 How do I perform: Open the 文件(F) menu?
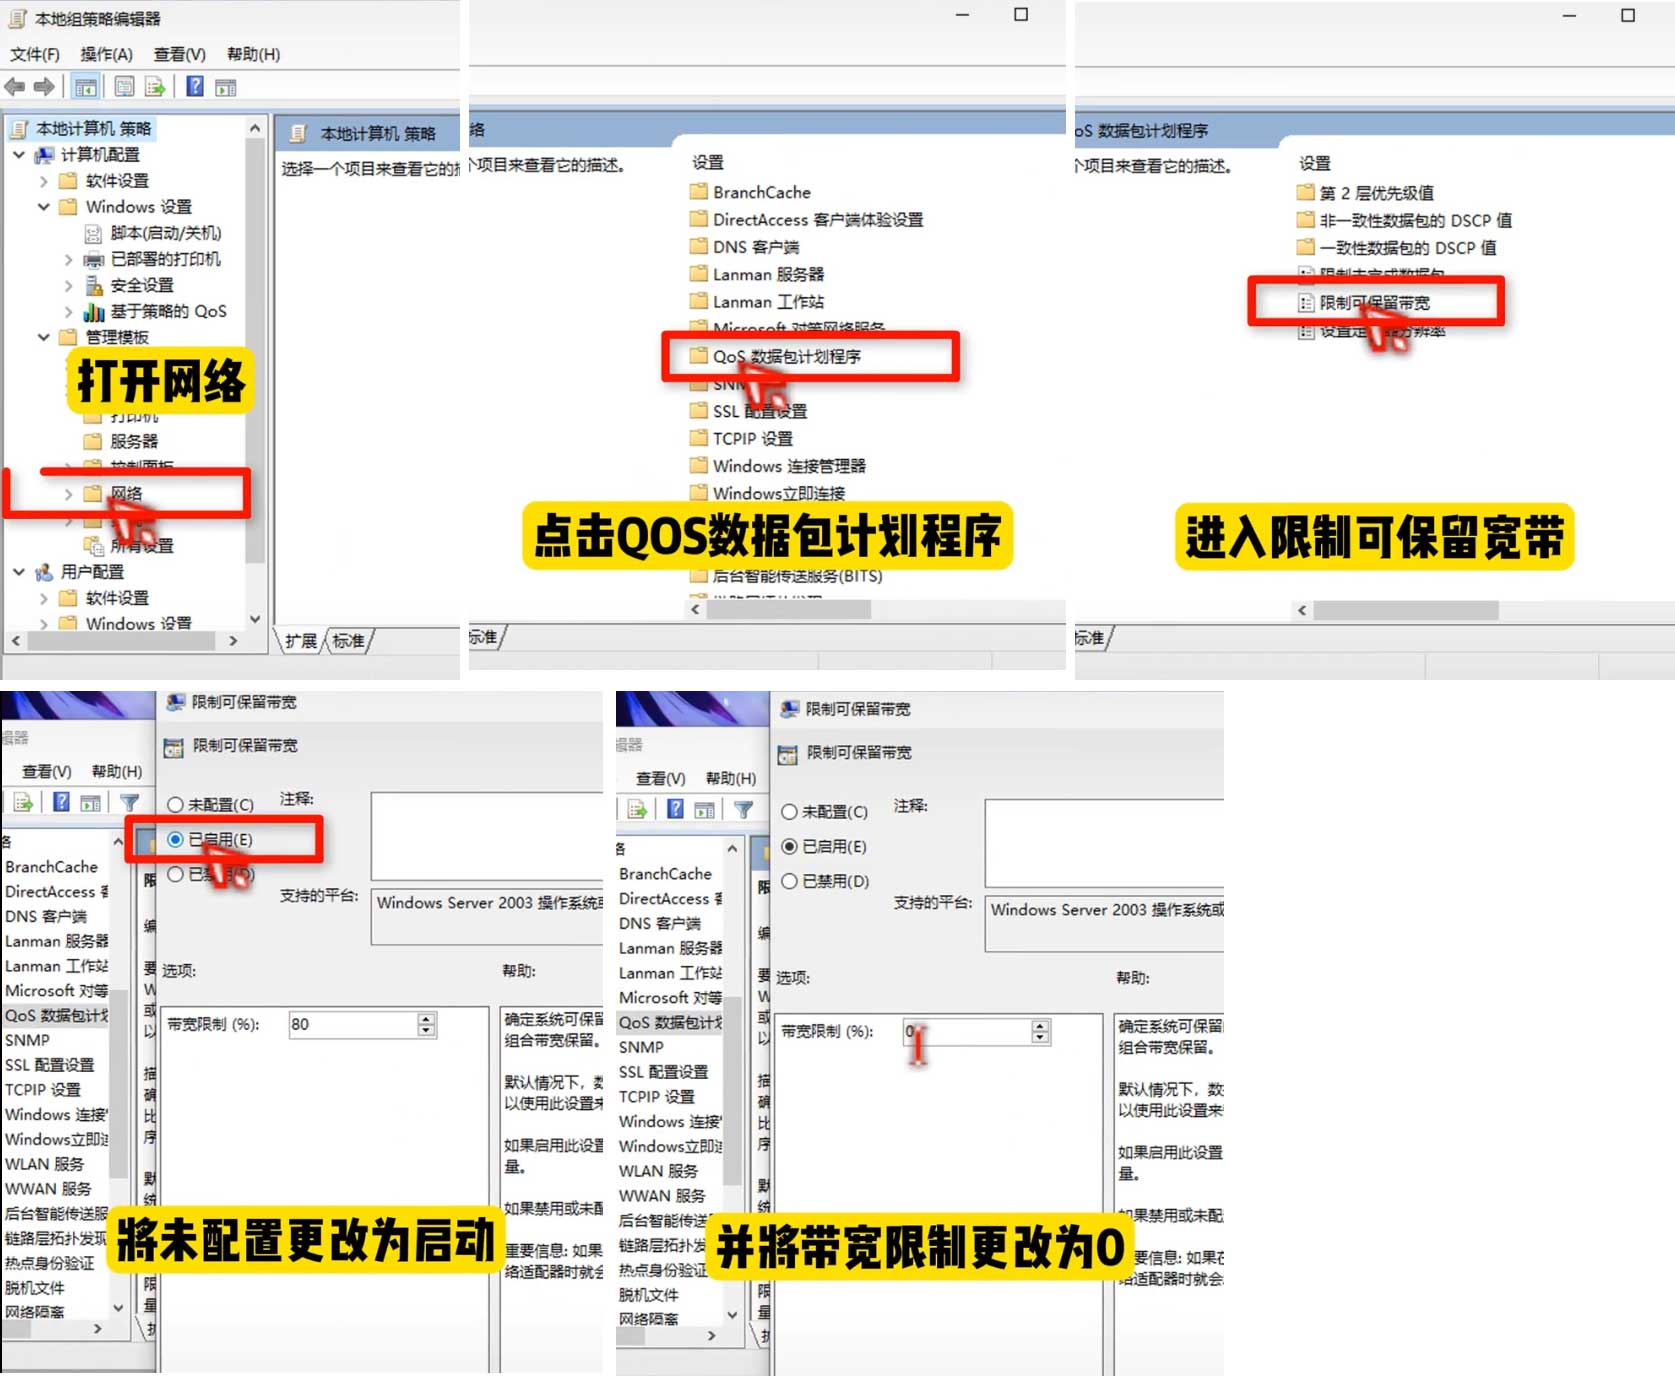pos(35,54)
